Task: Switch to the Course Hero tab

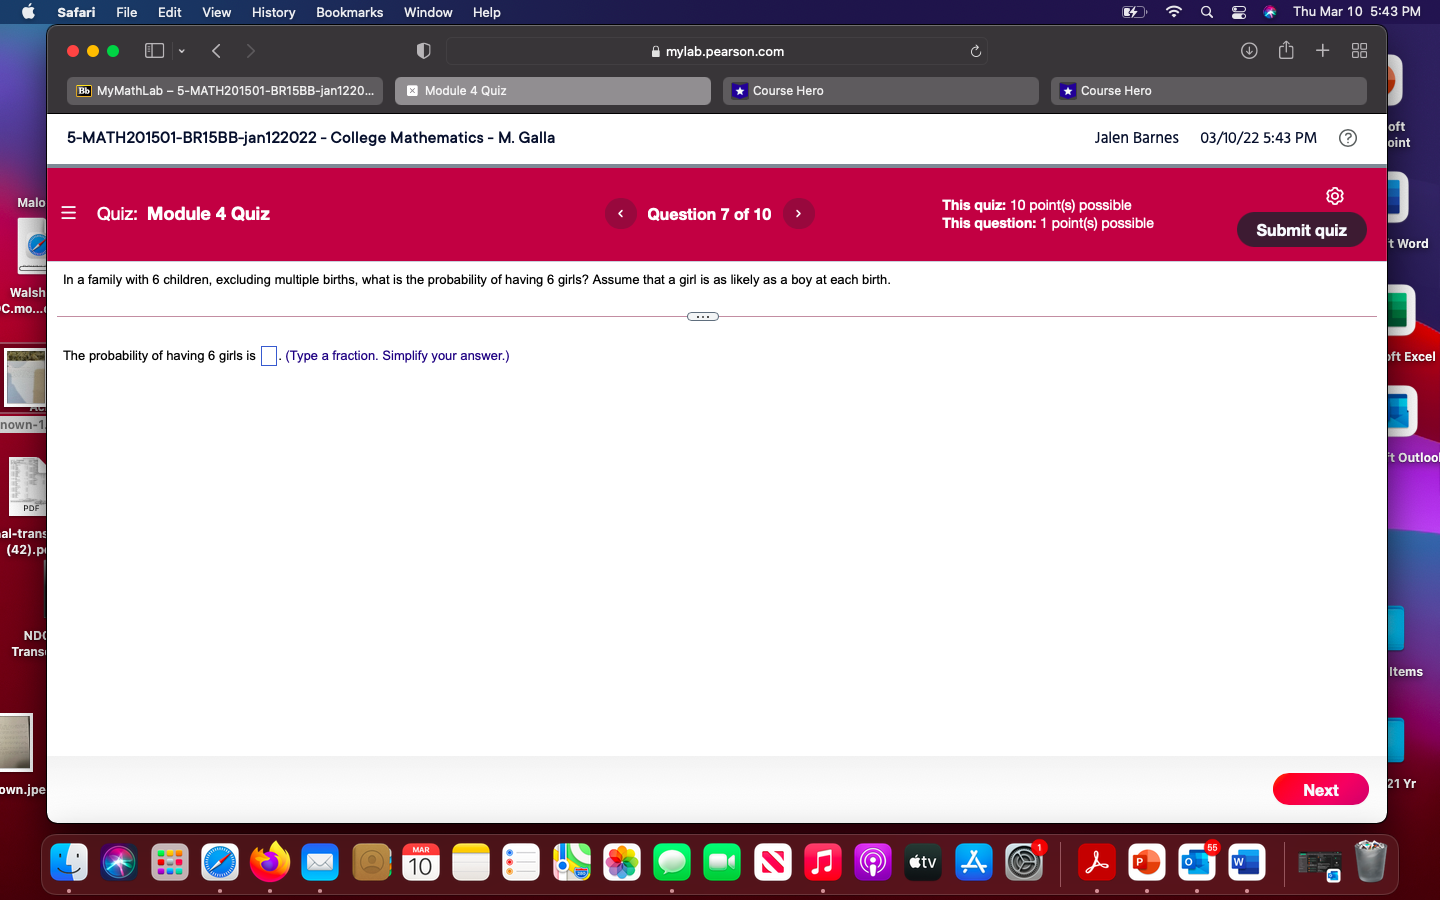Action: tap(880, 91)
